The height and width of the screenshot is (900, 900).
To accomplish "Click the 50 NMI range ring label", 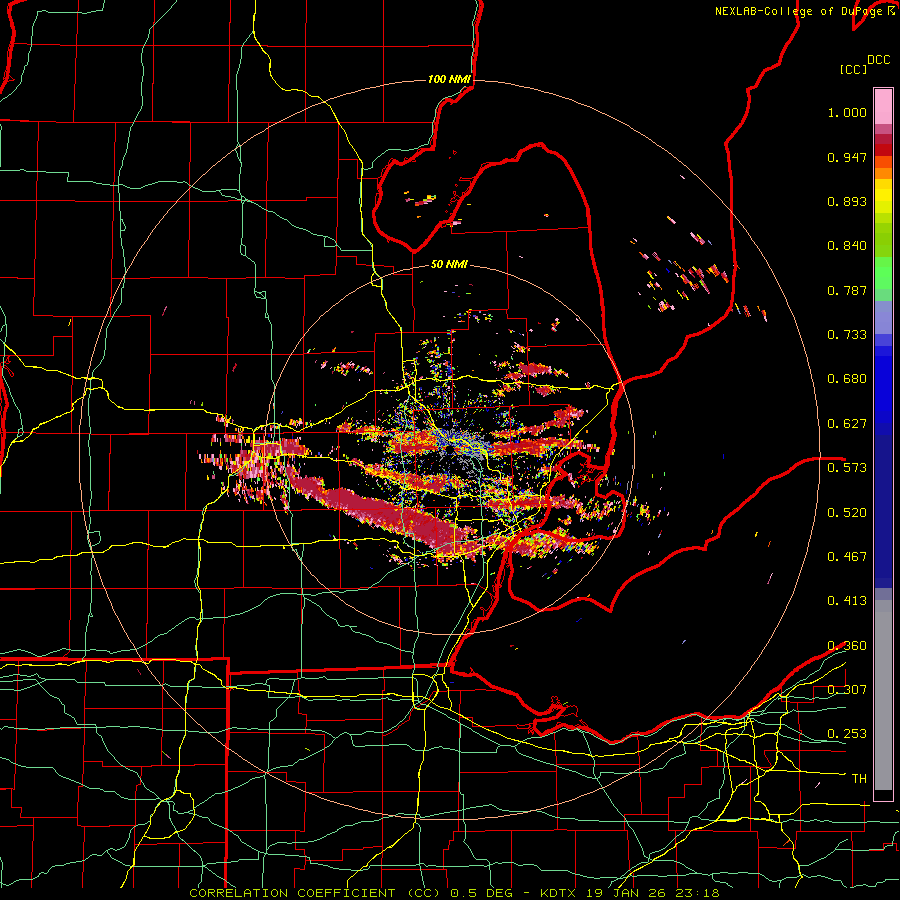I will coord(449,264).
